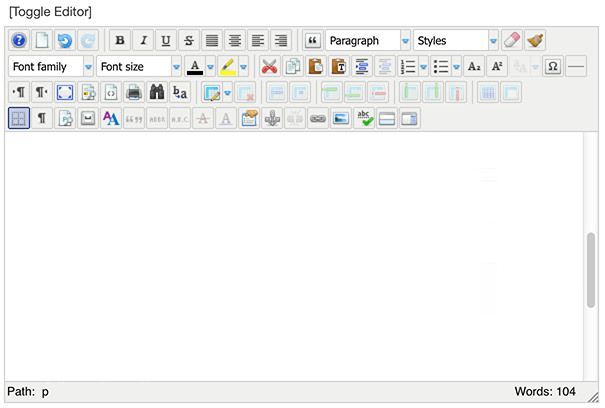Toggle italic formatting
The image size is (605, 408).
pyautogui.click(x=143, y=40)
